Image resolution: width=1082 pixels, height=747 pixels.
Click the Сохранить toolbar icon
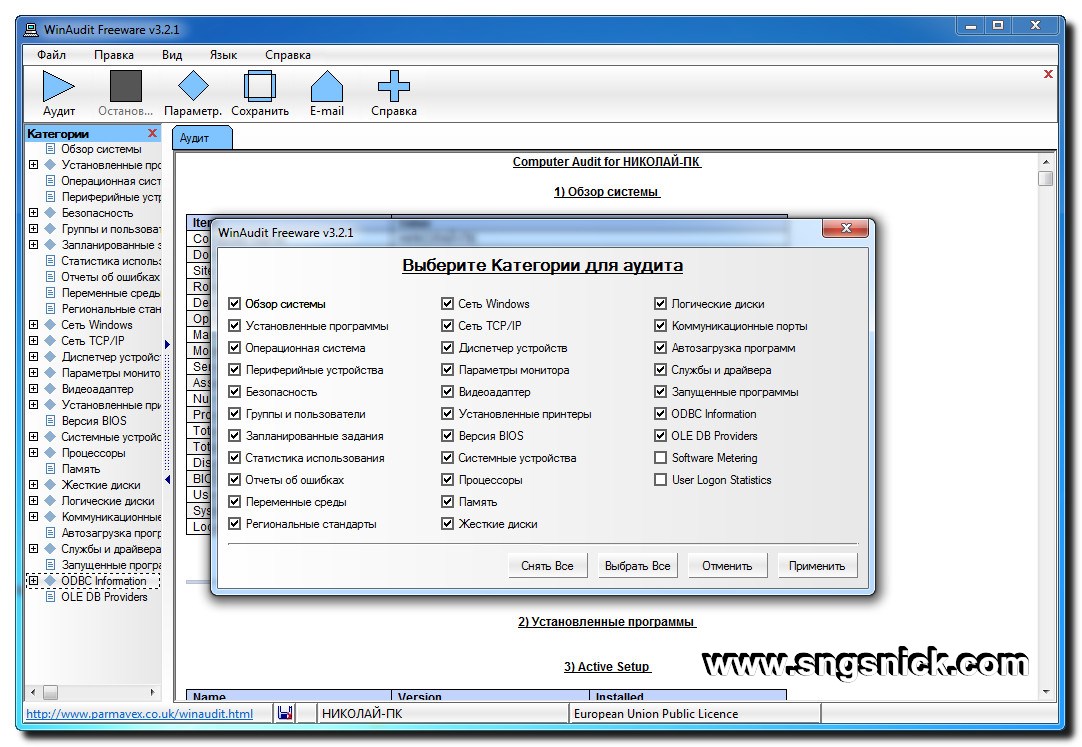coord(260,86)
